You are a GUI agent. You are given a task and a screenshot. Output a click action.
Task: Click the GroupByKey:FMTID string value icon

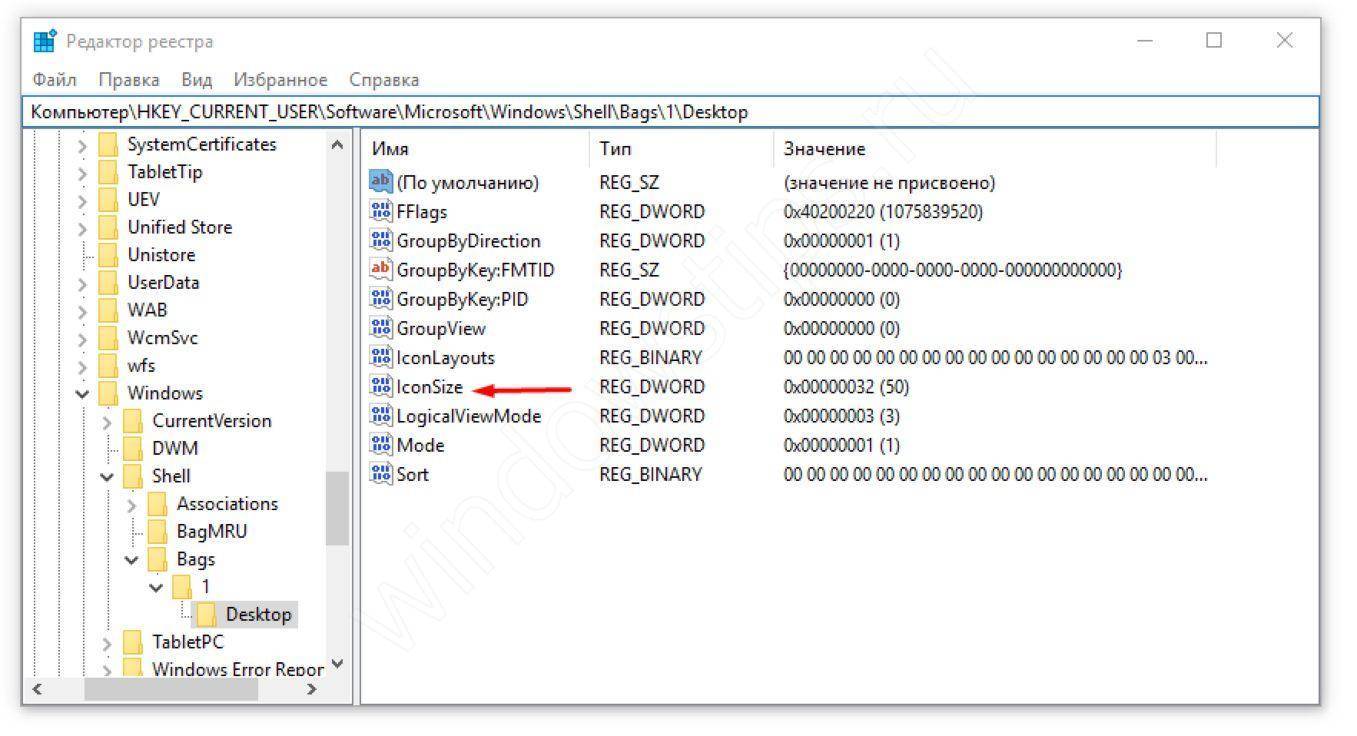(x=381, y=270)
